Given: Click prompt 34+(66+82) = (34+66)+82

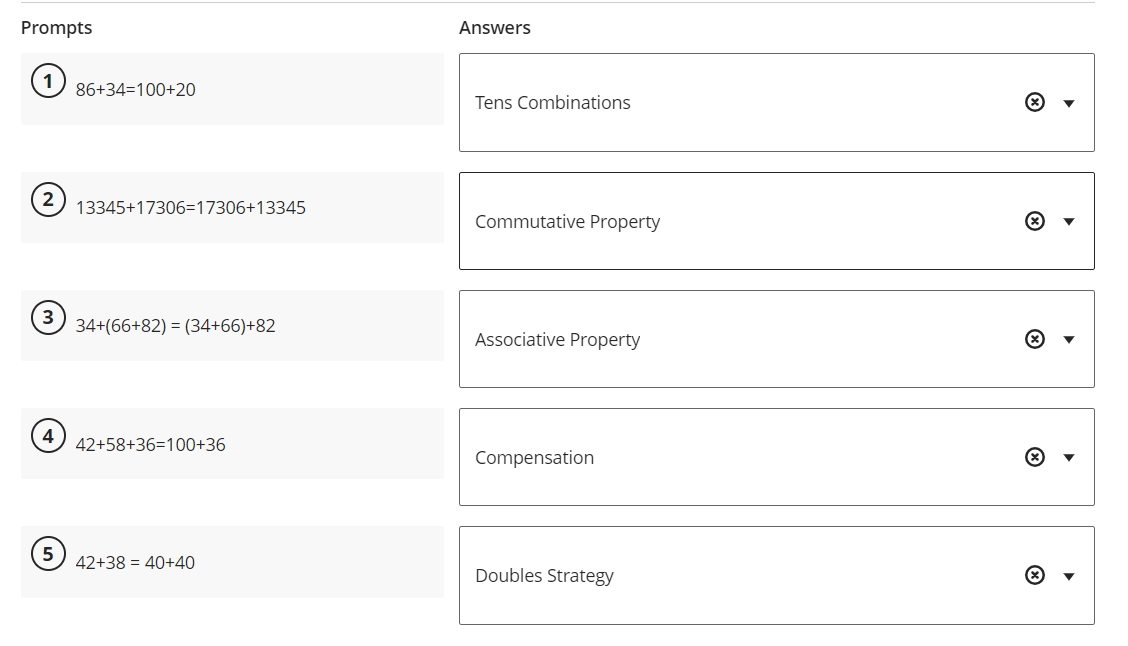Looking at the screenshot, I should [176, 326].
